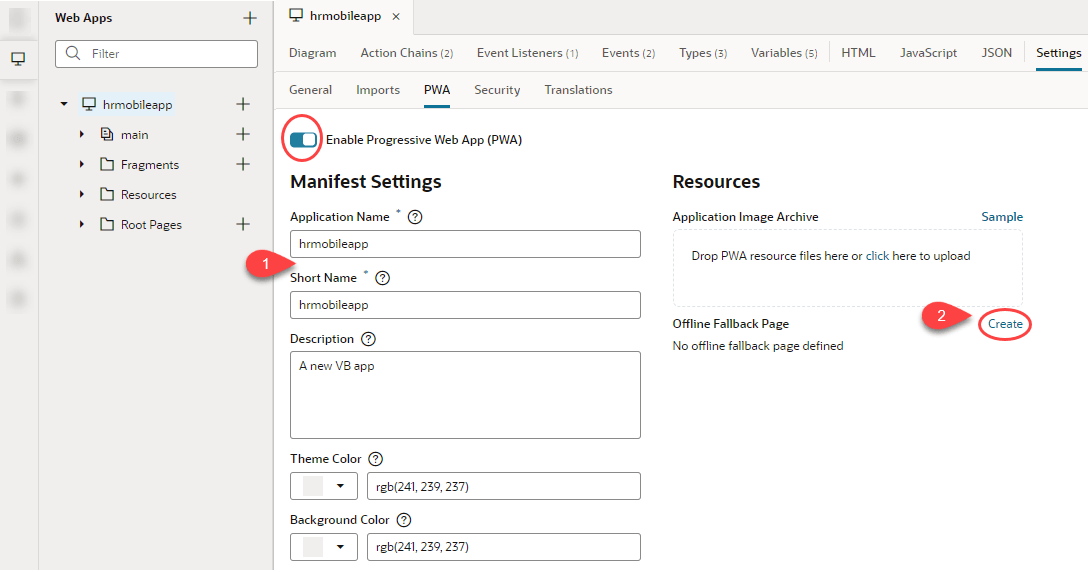1088x572 pixels.
Task: Open the General settings subtab
Action: pos(310,90)
